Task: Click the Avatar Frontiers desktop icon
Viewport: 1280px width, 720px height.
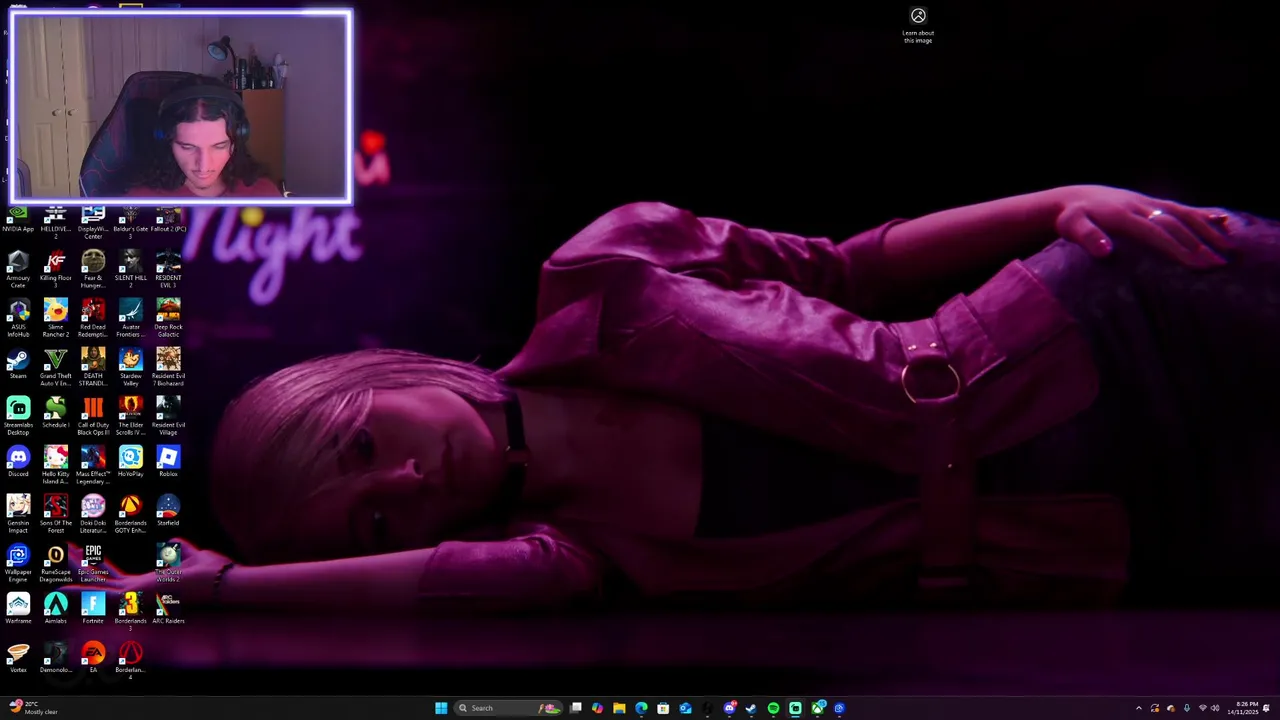Action: (130, 318)
